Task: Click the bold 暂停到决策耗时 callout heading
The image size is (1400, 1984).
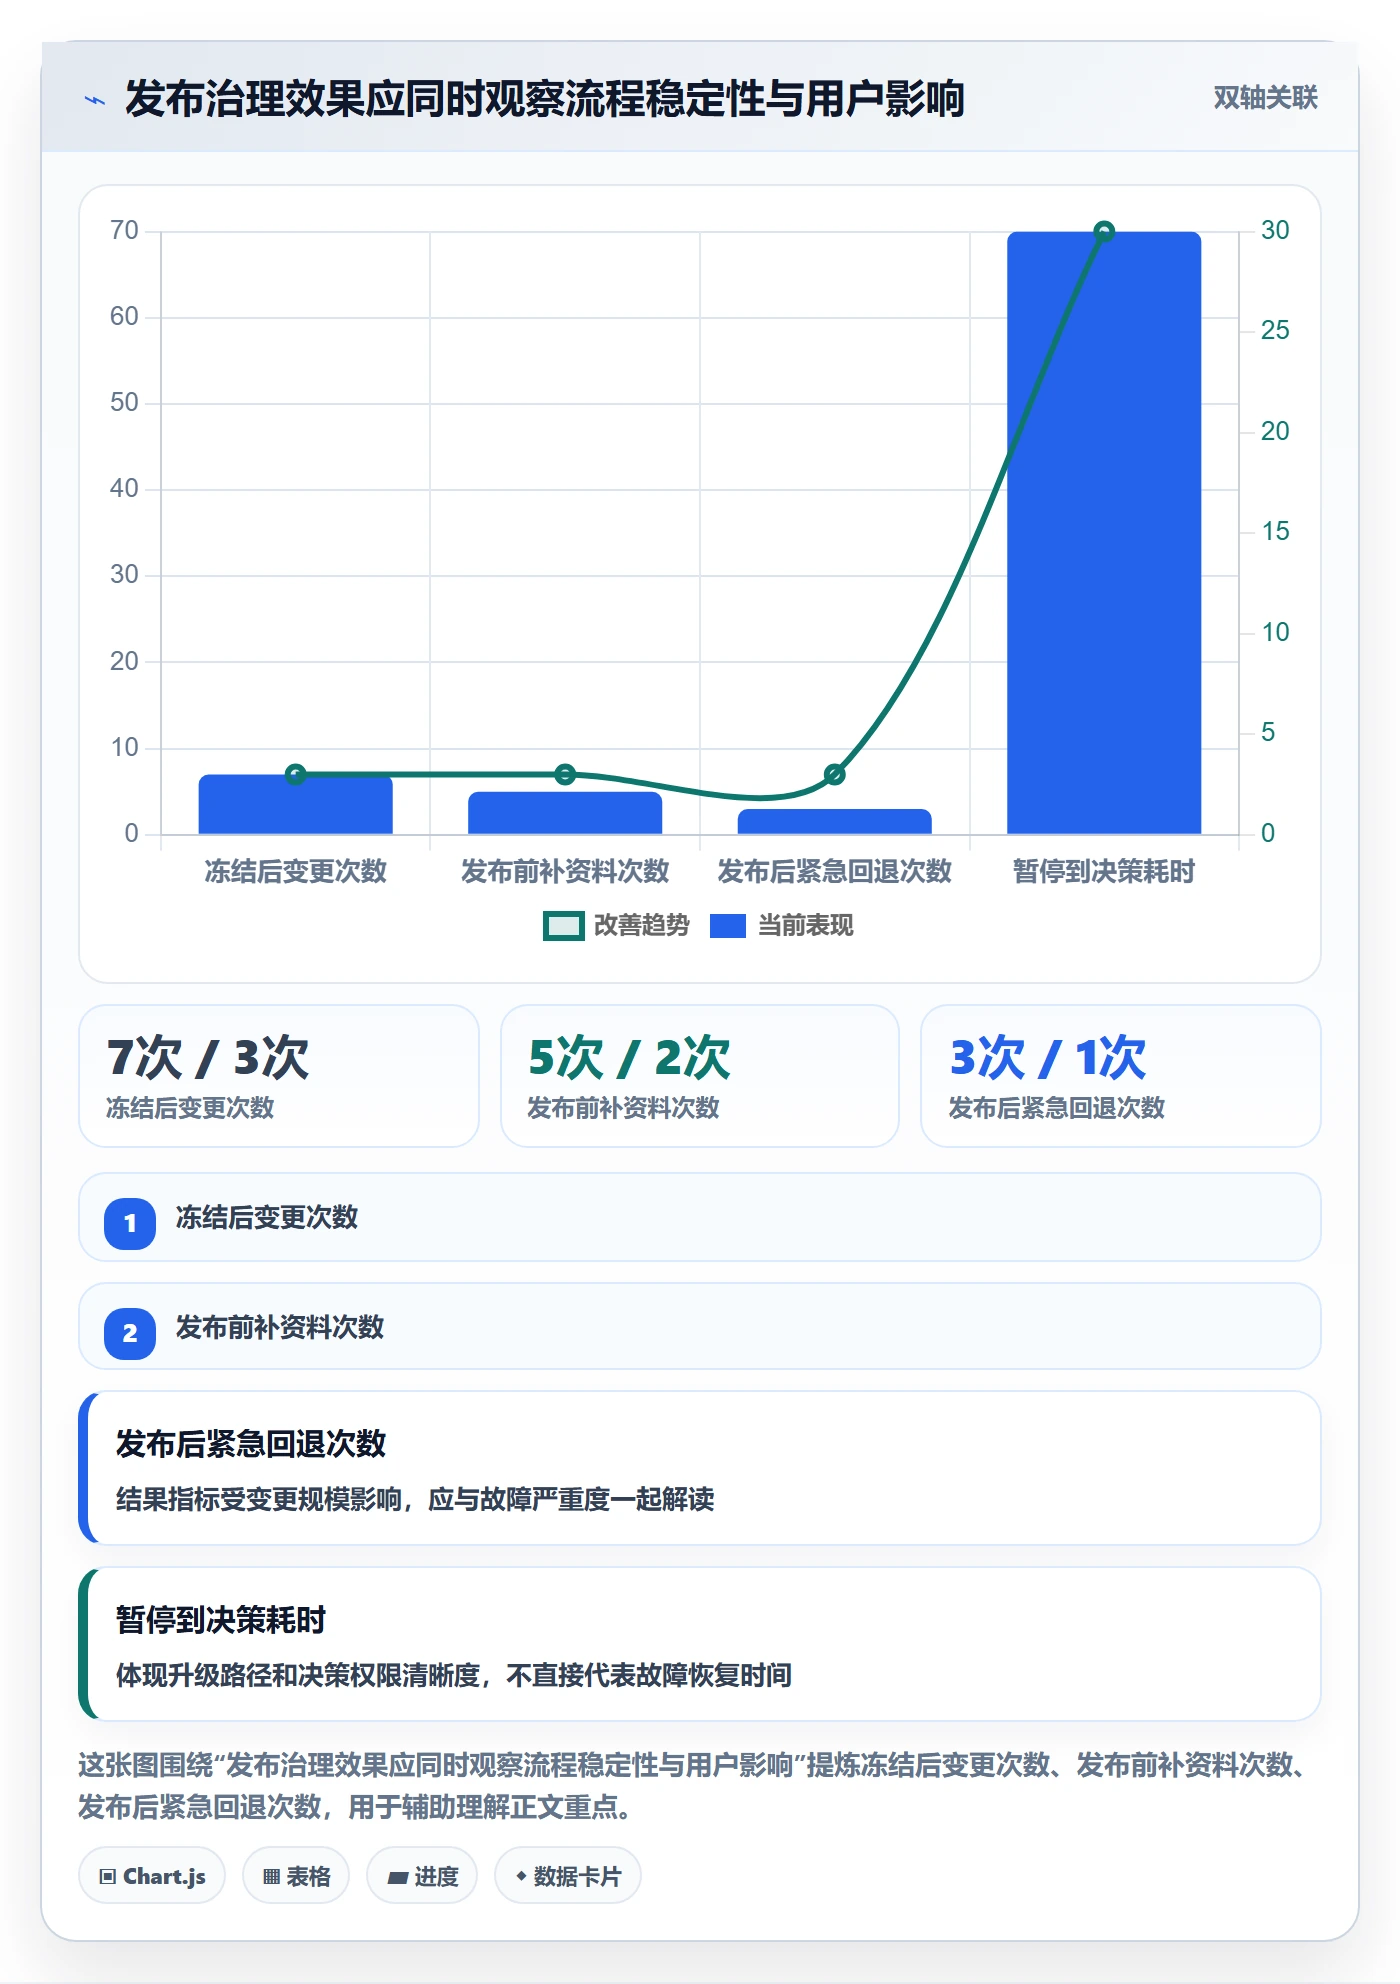Action: pyautogui.click(x=221, y=1619)
